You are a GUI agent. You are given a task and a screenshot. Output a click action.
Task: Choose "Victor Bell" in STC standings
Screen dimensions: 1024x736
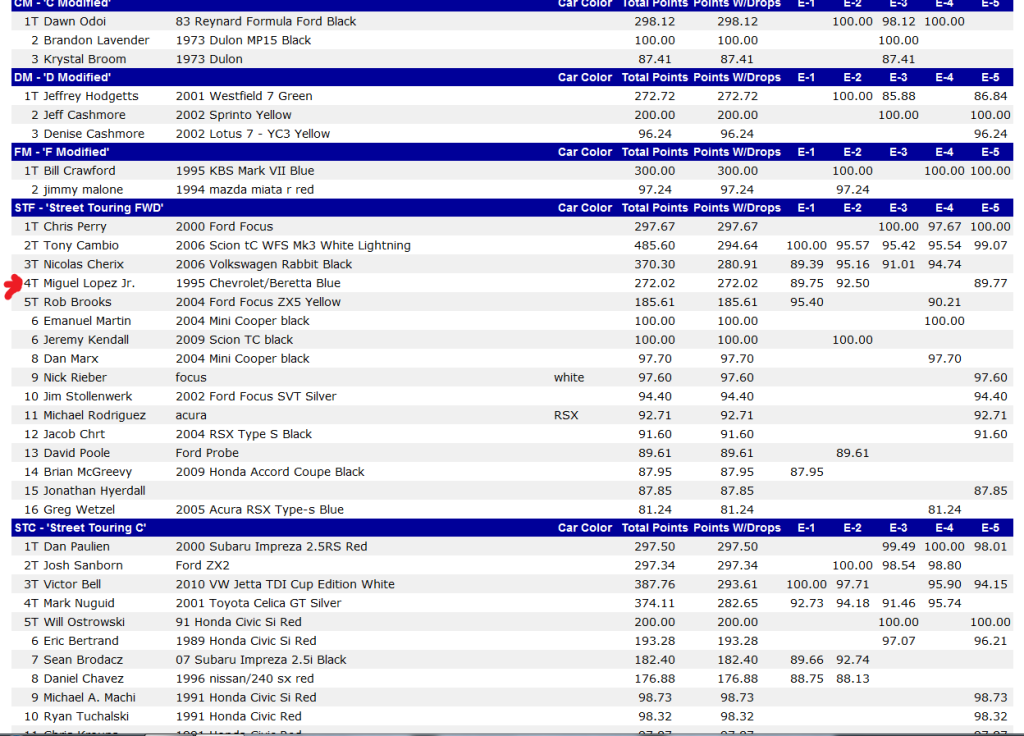(x=72, y=585)
